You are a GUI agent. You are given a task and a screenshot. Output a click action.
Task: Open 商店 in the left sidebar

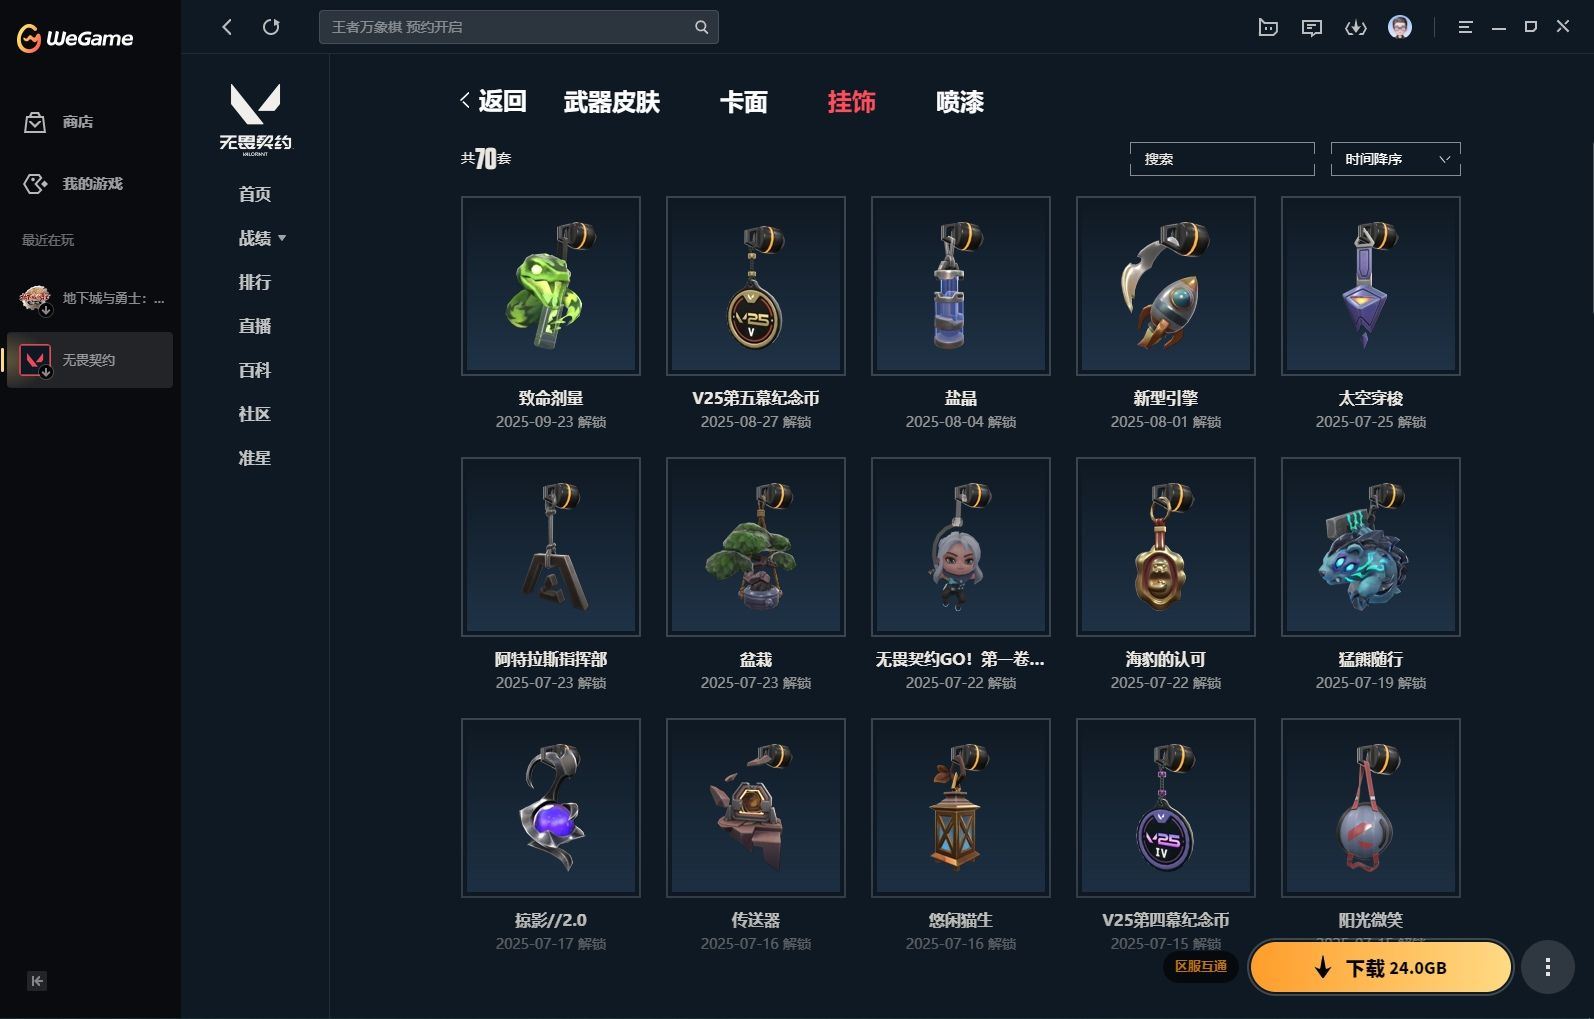click(x=60, y=122)
